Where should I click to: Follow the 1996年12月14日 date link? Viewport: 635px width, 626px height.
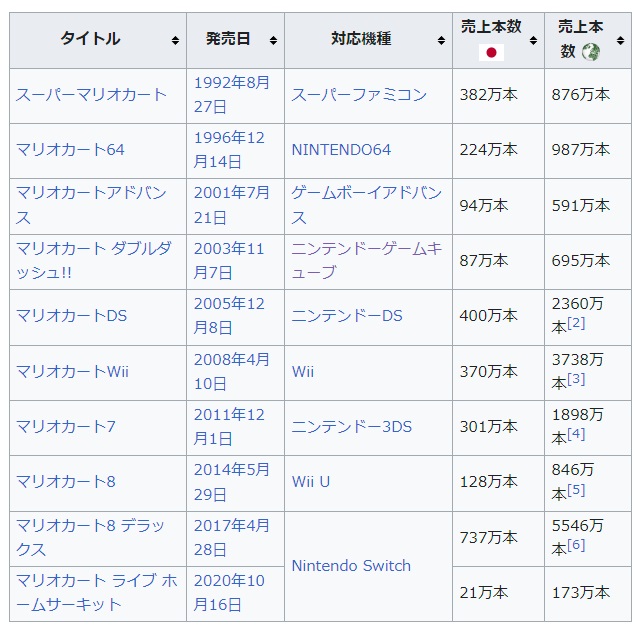coord(229,150)
